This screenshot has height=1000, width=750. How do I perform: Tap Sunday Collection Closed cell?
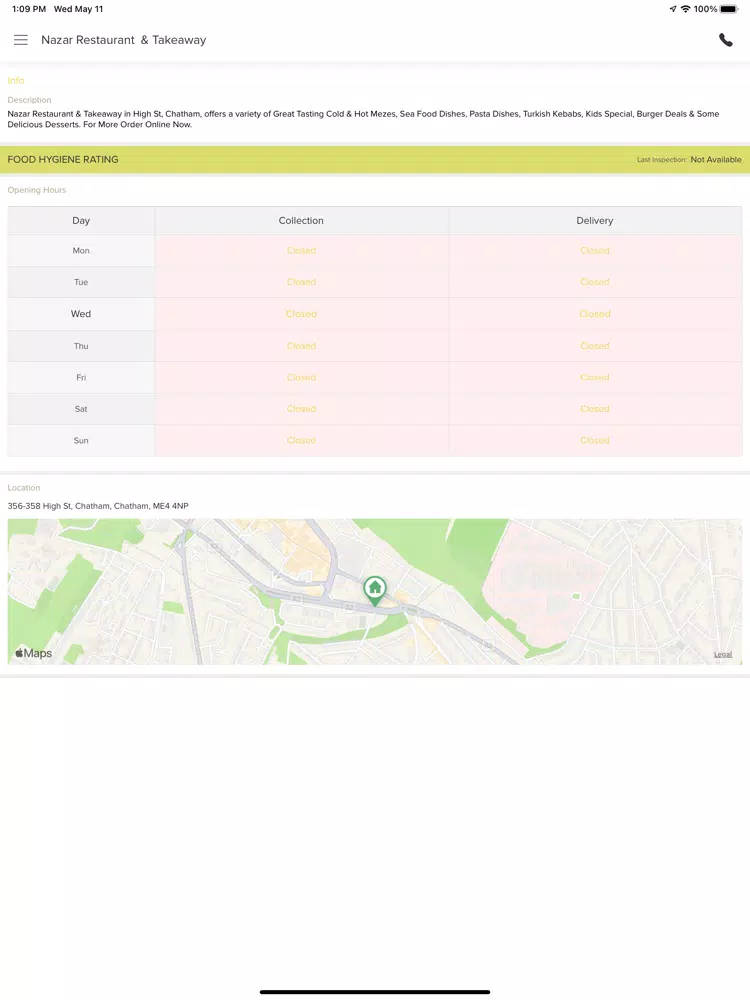pos(301,441)
